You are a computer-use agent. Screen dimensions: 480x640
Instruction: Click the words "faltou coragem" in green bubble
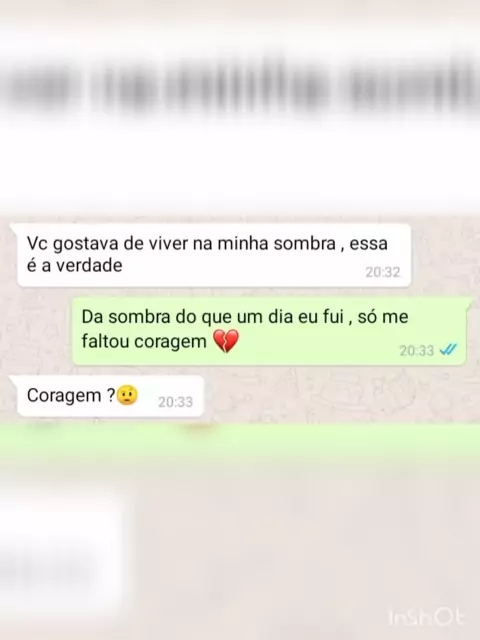coord(144,341)
